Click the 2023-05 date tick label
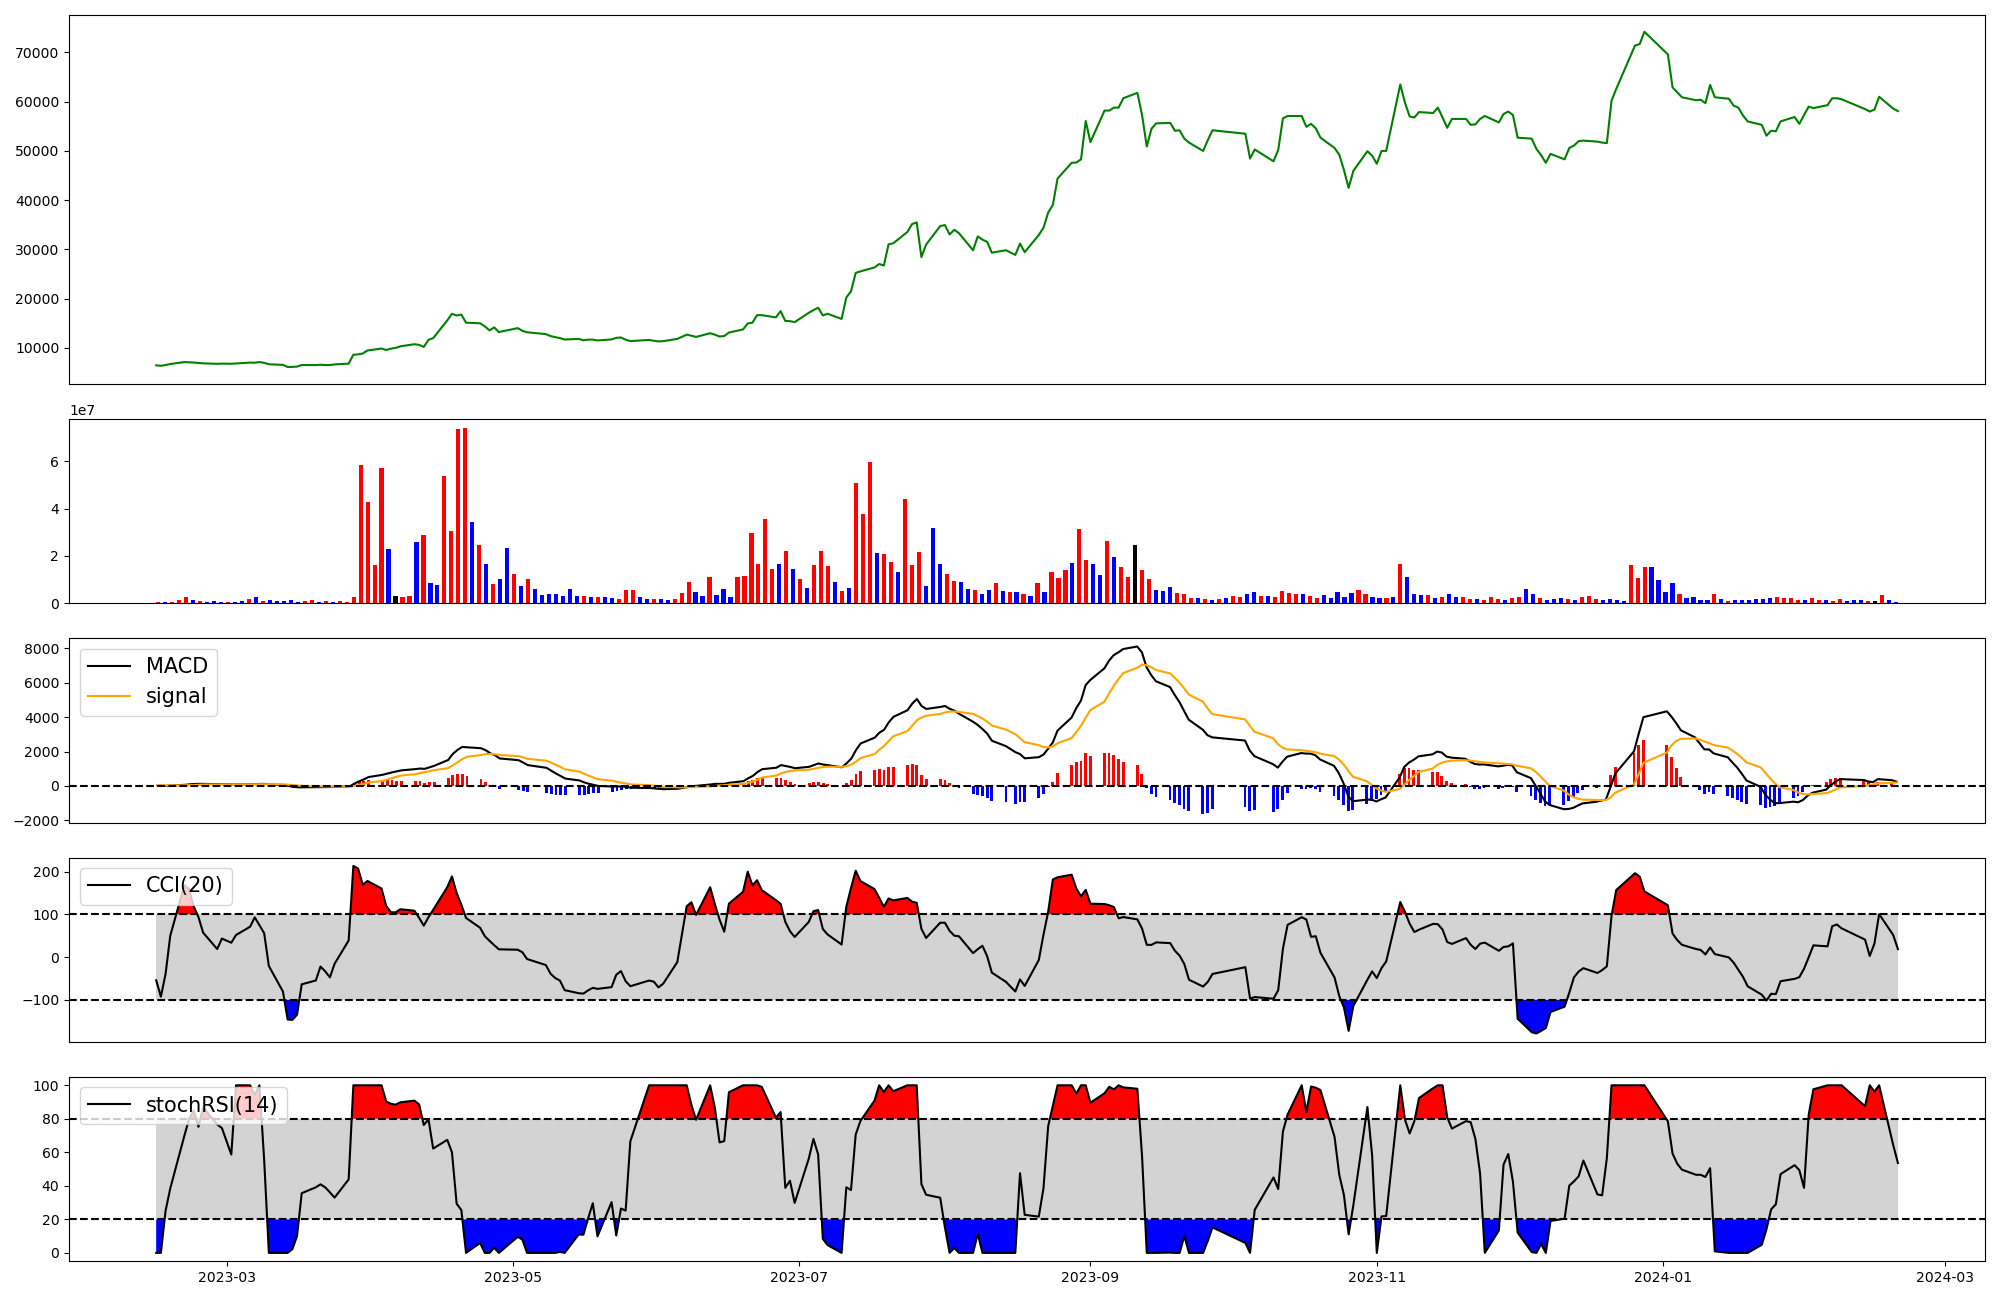Viewport: 2000px width, 1300px height. point(513,1277)
